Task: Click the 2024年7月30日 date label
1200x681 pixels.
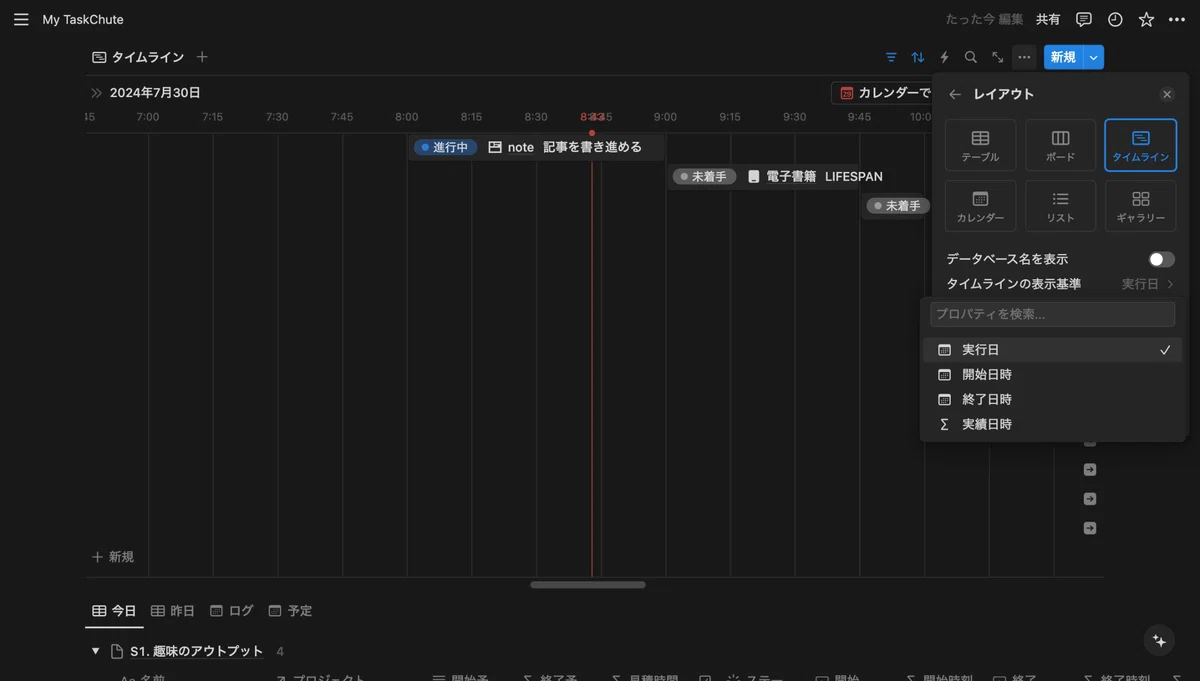Action: (x=155, y=93)
